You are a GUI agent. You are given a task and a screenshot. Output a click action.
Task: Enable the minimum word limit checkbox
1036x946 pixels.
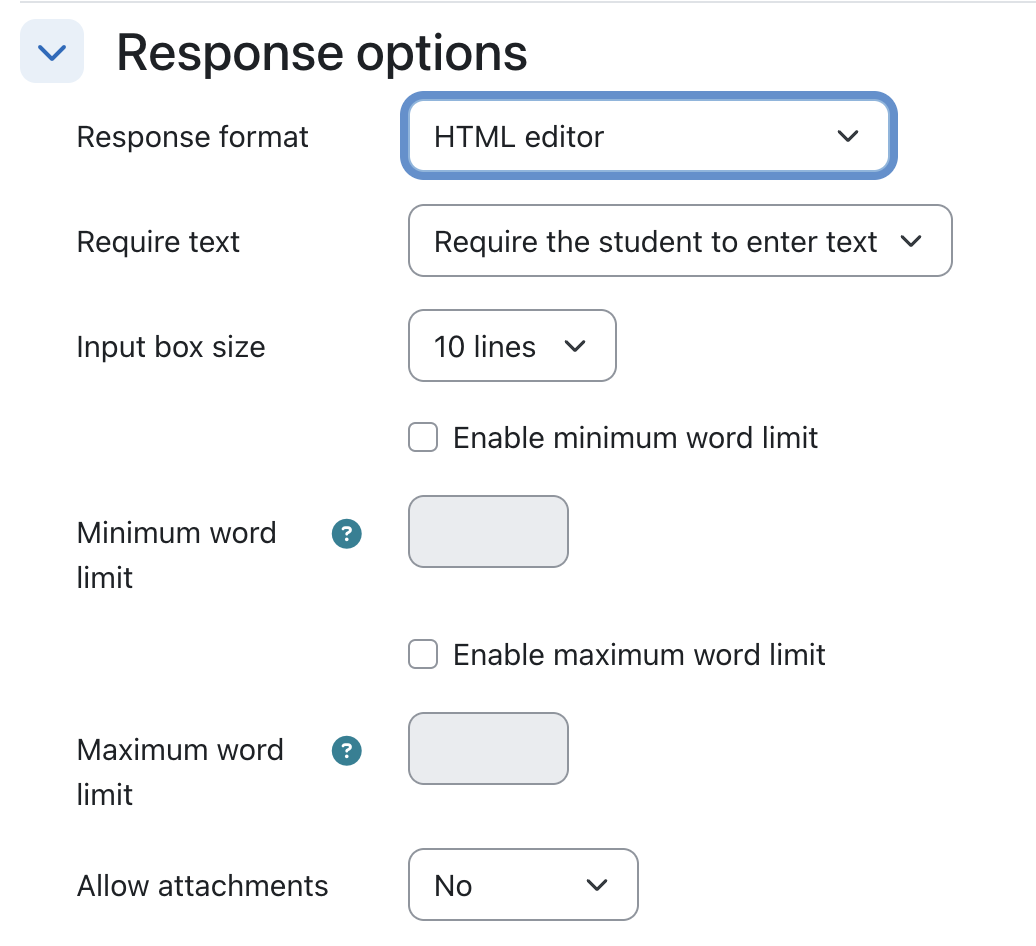[x=423, y=437]
